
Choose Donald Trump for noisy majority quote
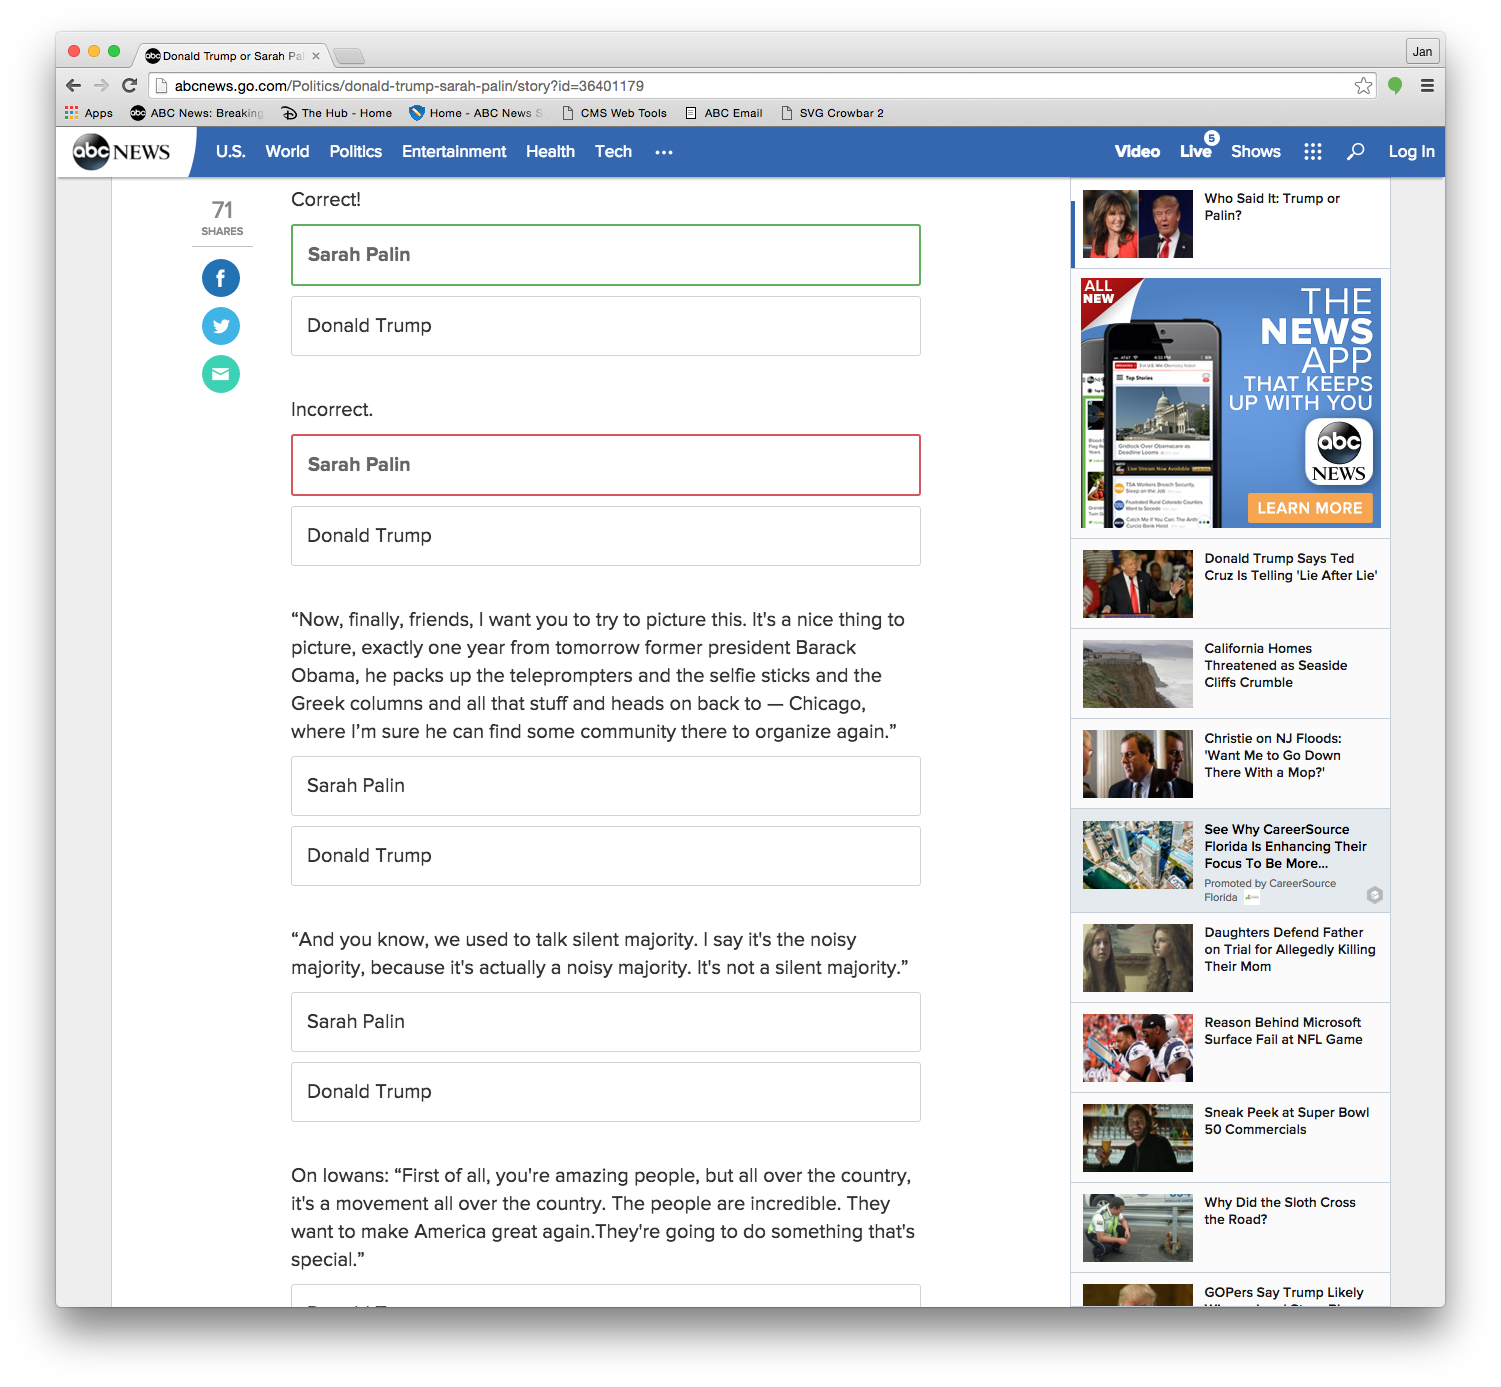pos(606,1092)
